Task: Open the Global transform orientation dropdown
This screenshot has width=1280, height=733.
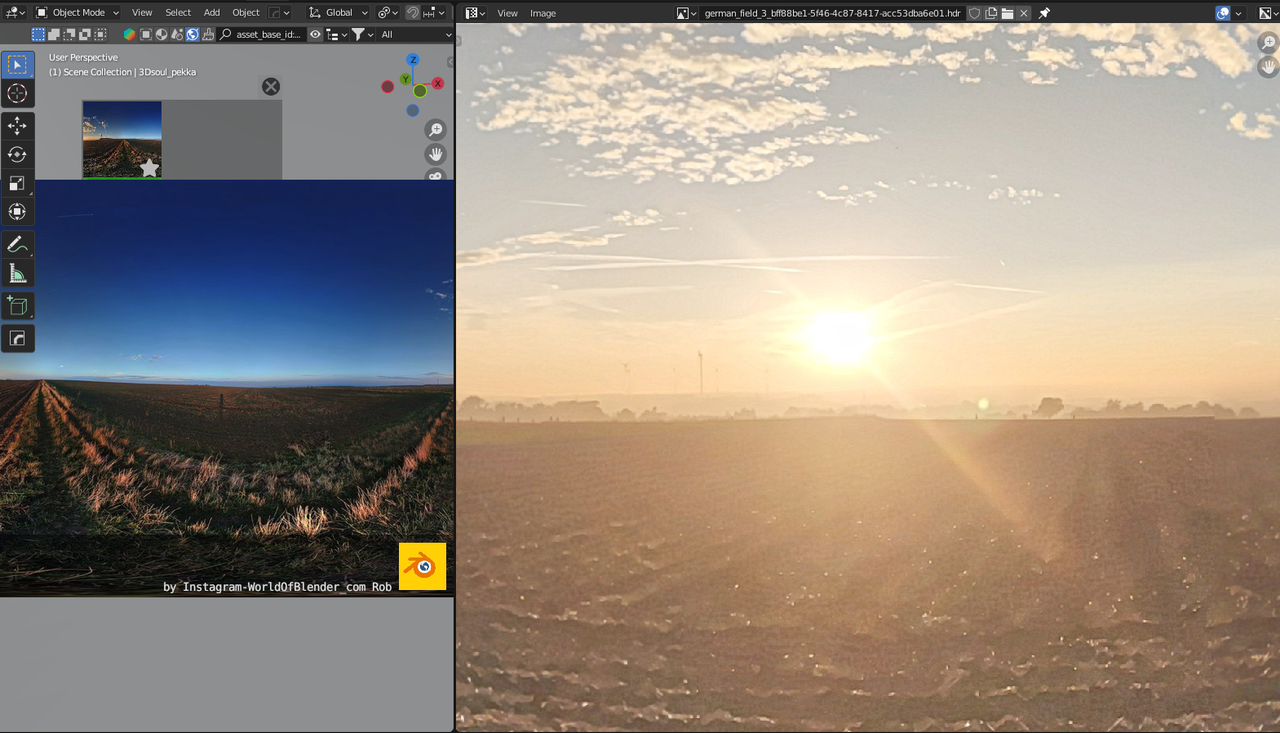Action: 338,13
